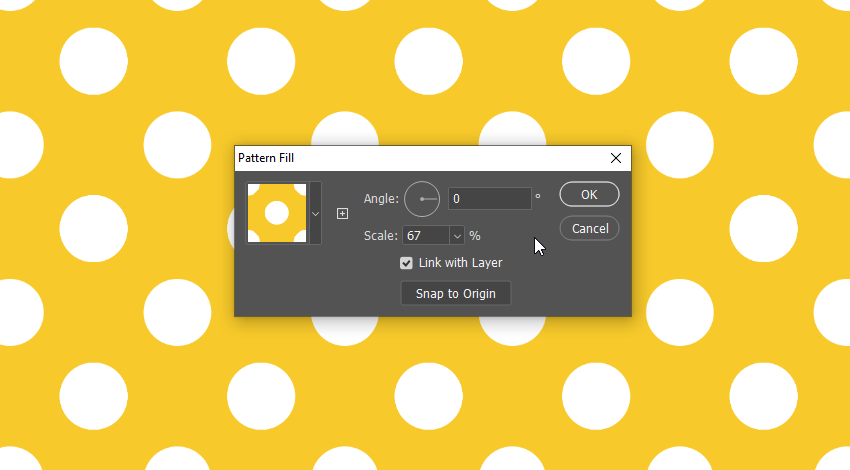Click the degree symbol beside Angle field
The width and height of the screenshot is (850, 470).
click(x=538, y=196)
